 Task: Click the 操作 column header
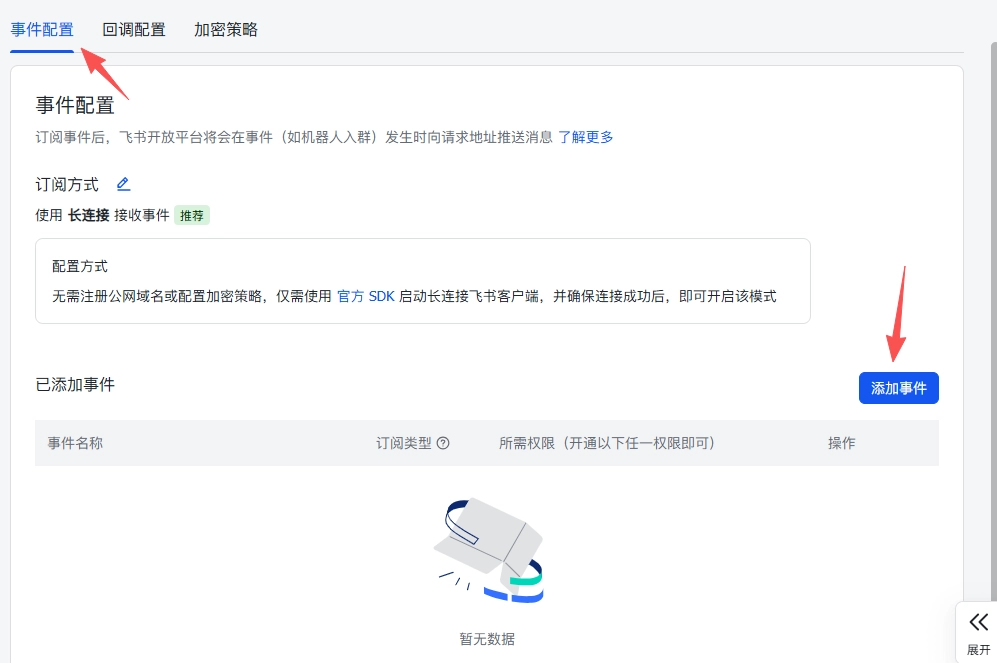[x=840, y=443]
